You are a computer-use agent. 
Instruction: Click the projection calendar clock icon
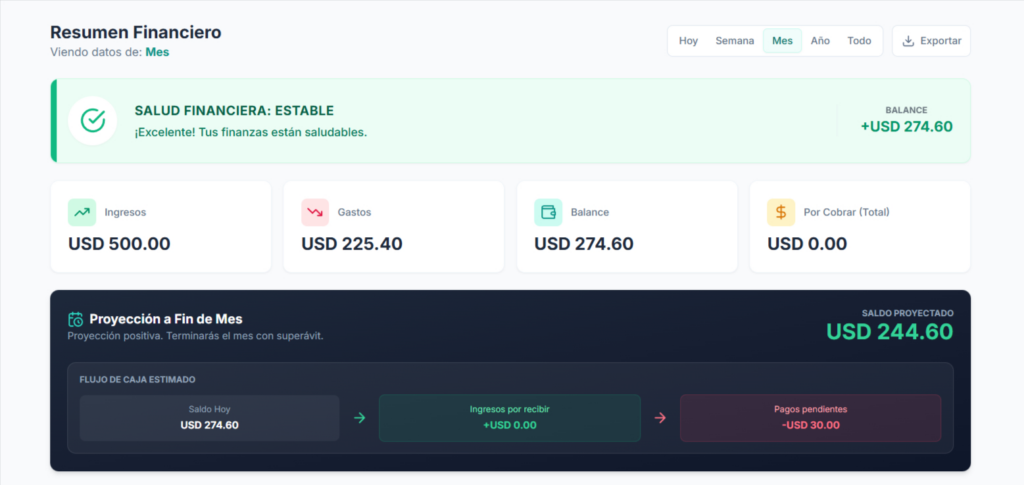[76, 319]
